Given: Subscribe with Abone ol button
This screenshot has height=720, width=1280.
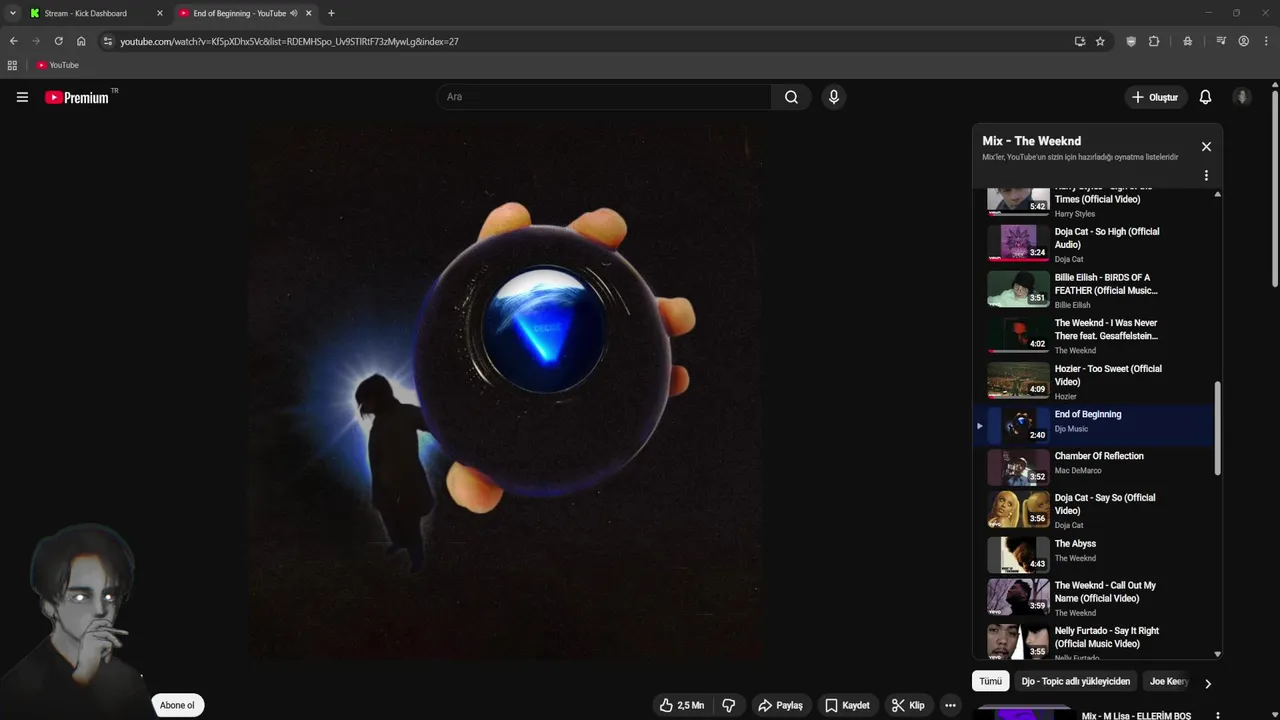Looking at the screenshot, I should click(x=177, y=705).
